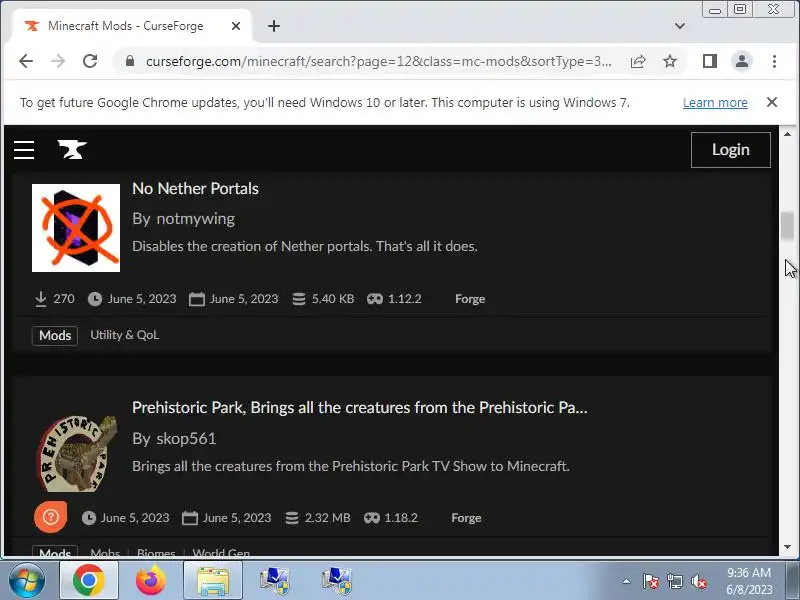Open the Utility & QoL category
This screenshot has height=600, width=800.
click(124, 335)
